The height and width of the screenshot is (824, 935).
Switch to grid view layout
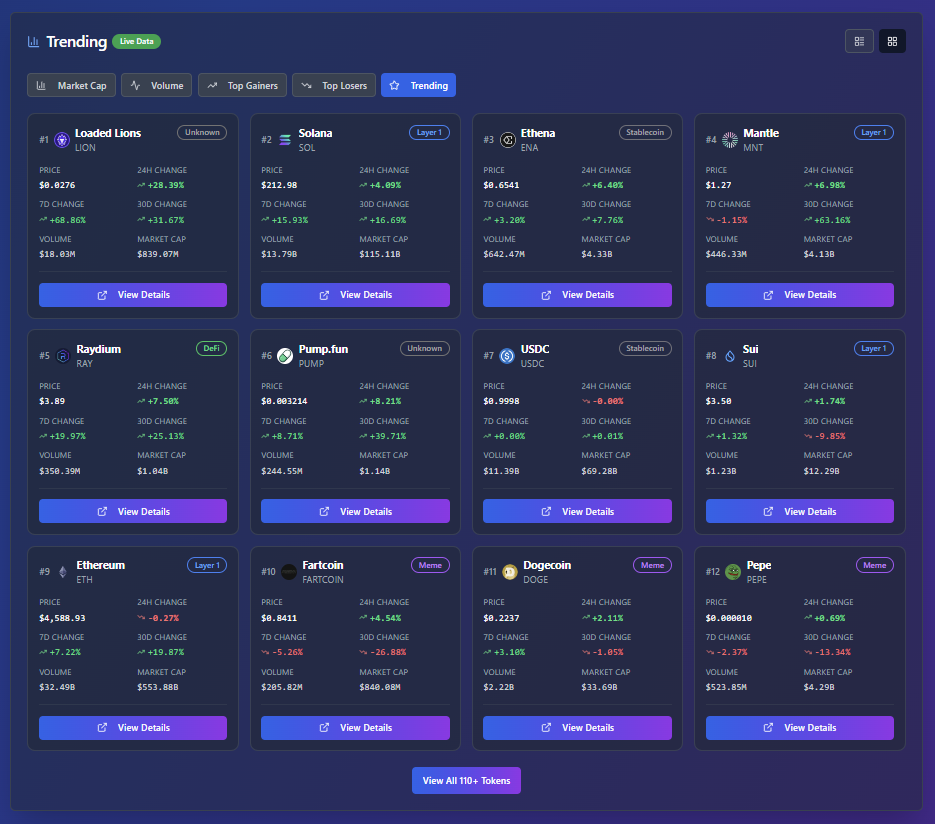(x=892, y=41)
